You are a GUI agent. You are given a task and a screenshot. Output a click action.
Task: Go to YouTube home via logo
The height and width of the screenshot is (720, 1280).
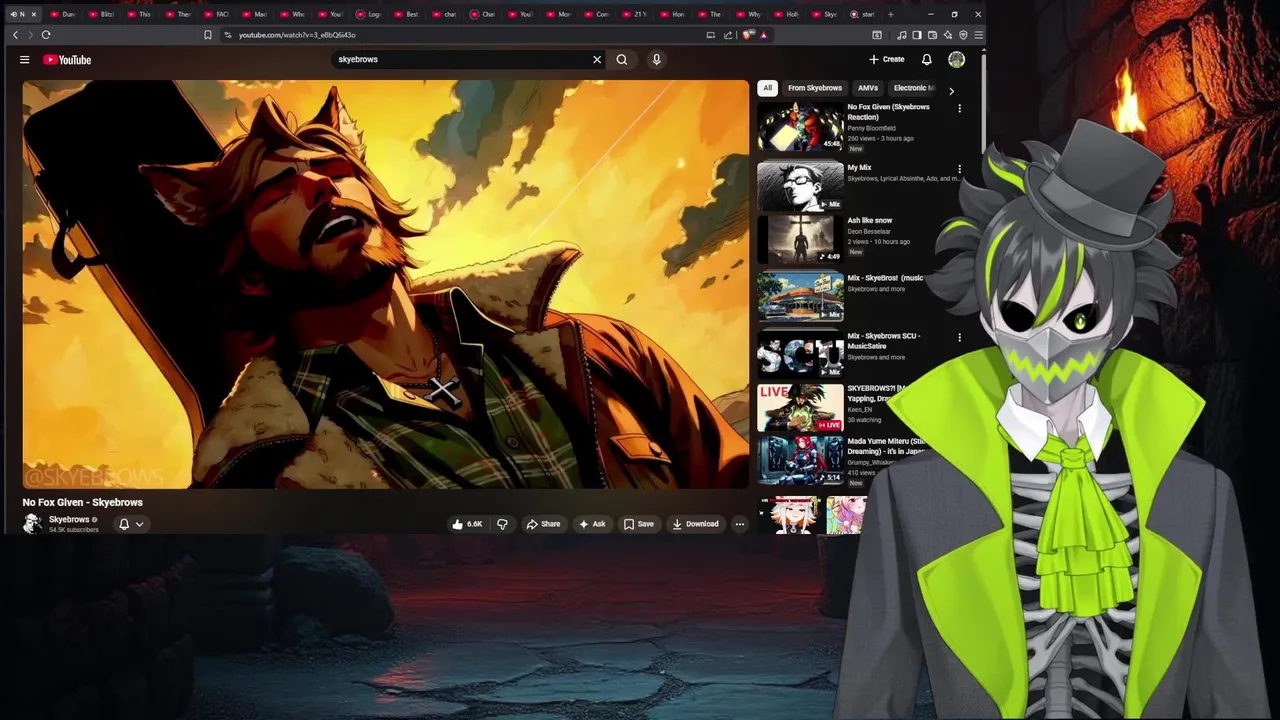click(x=67, y=60)
